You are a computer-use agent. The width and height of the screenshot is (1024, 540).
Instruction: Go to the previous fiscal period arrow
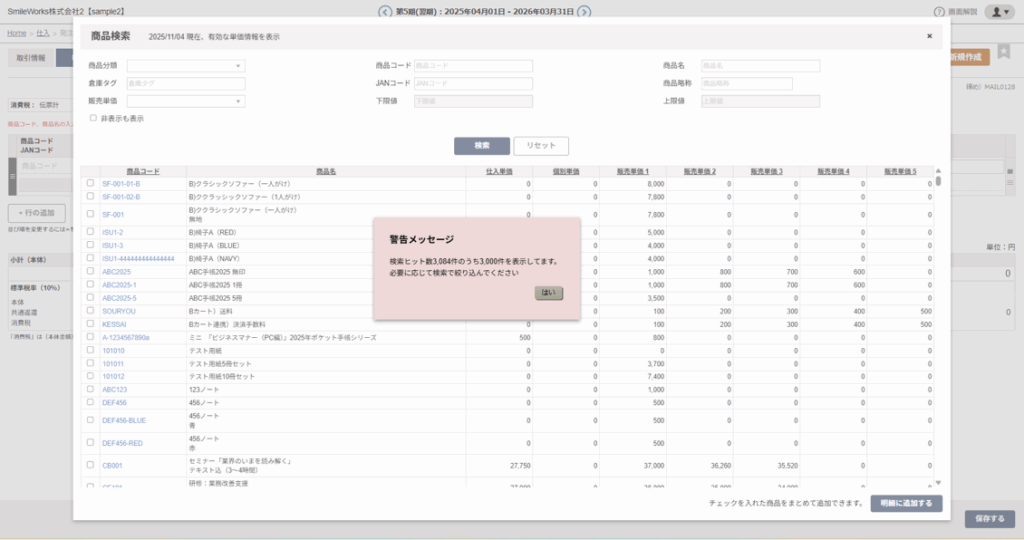(385, 12)
